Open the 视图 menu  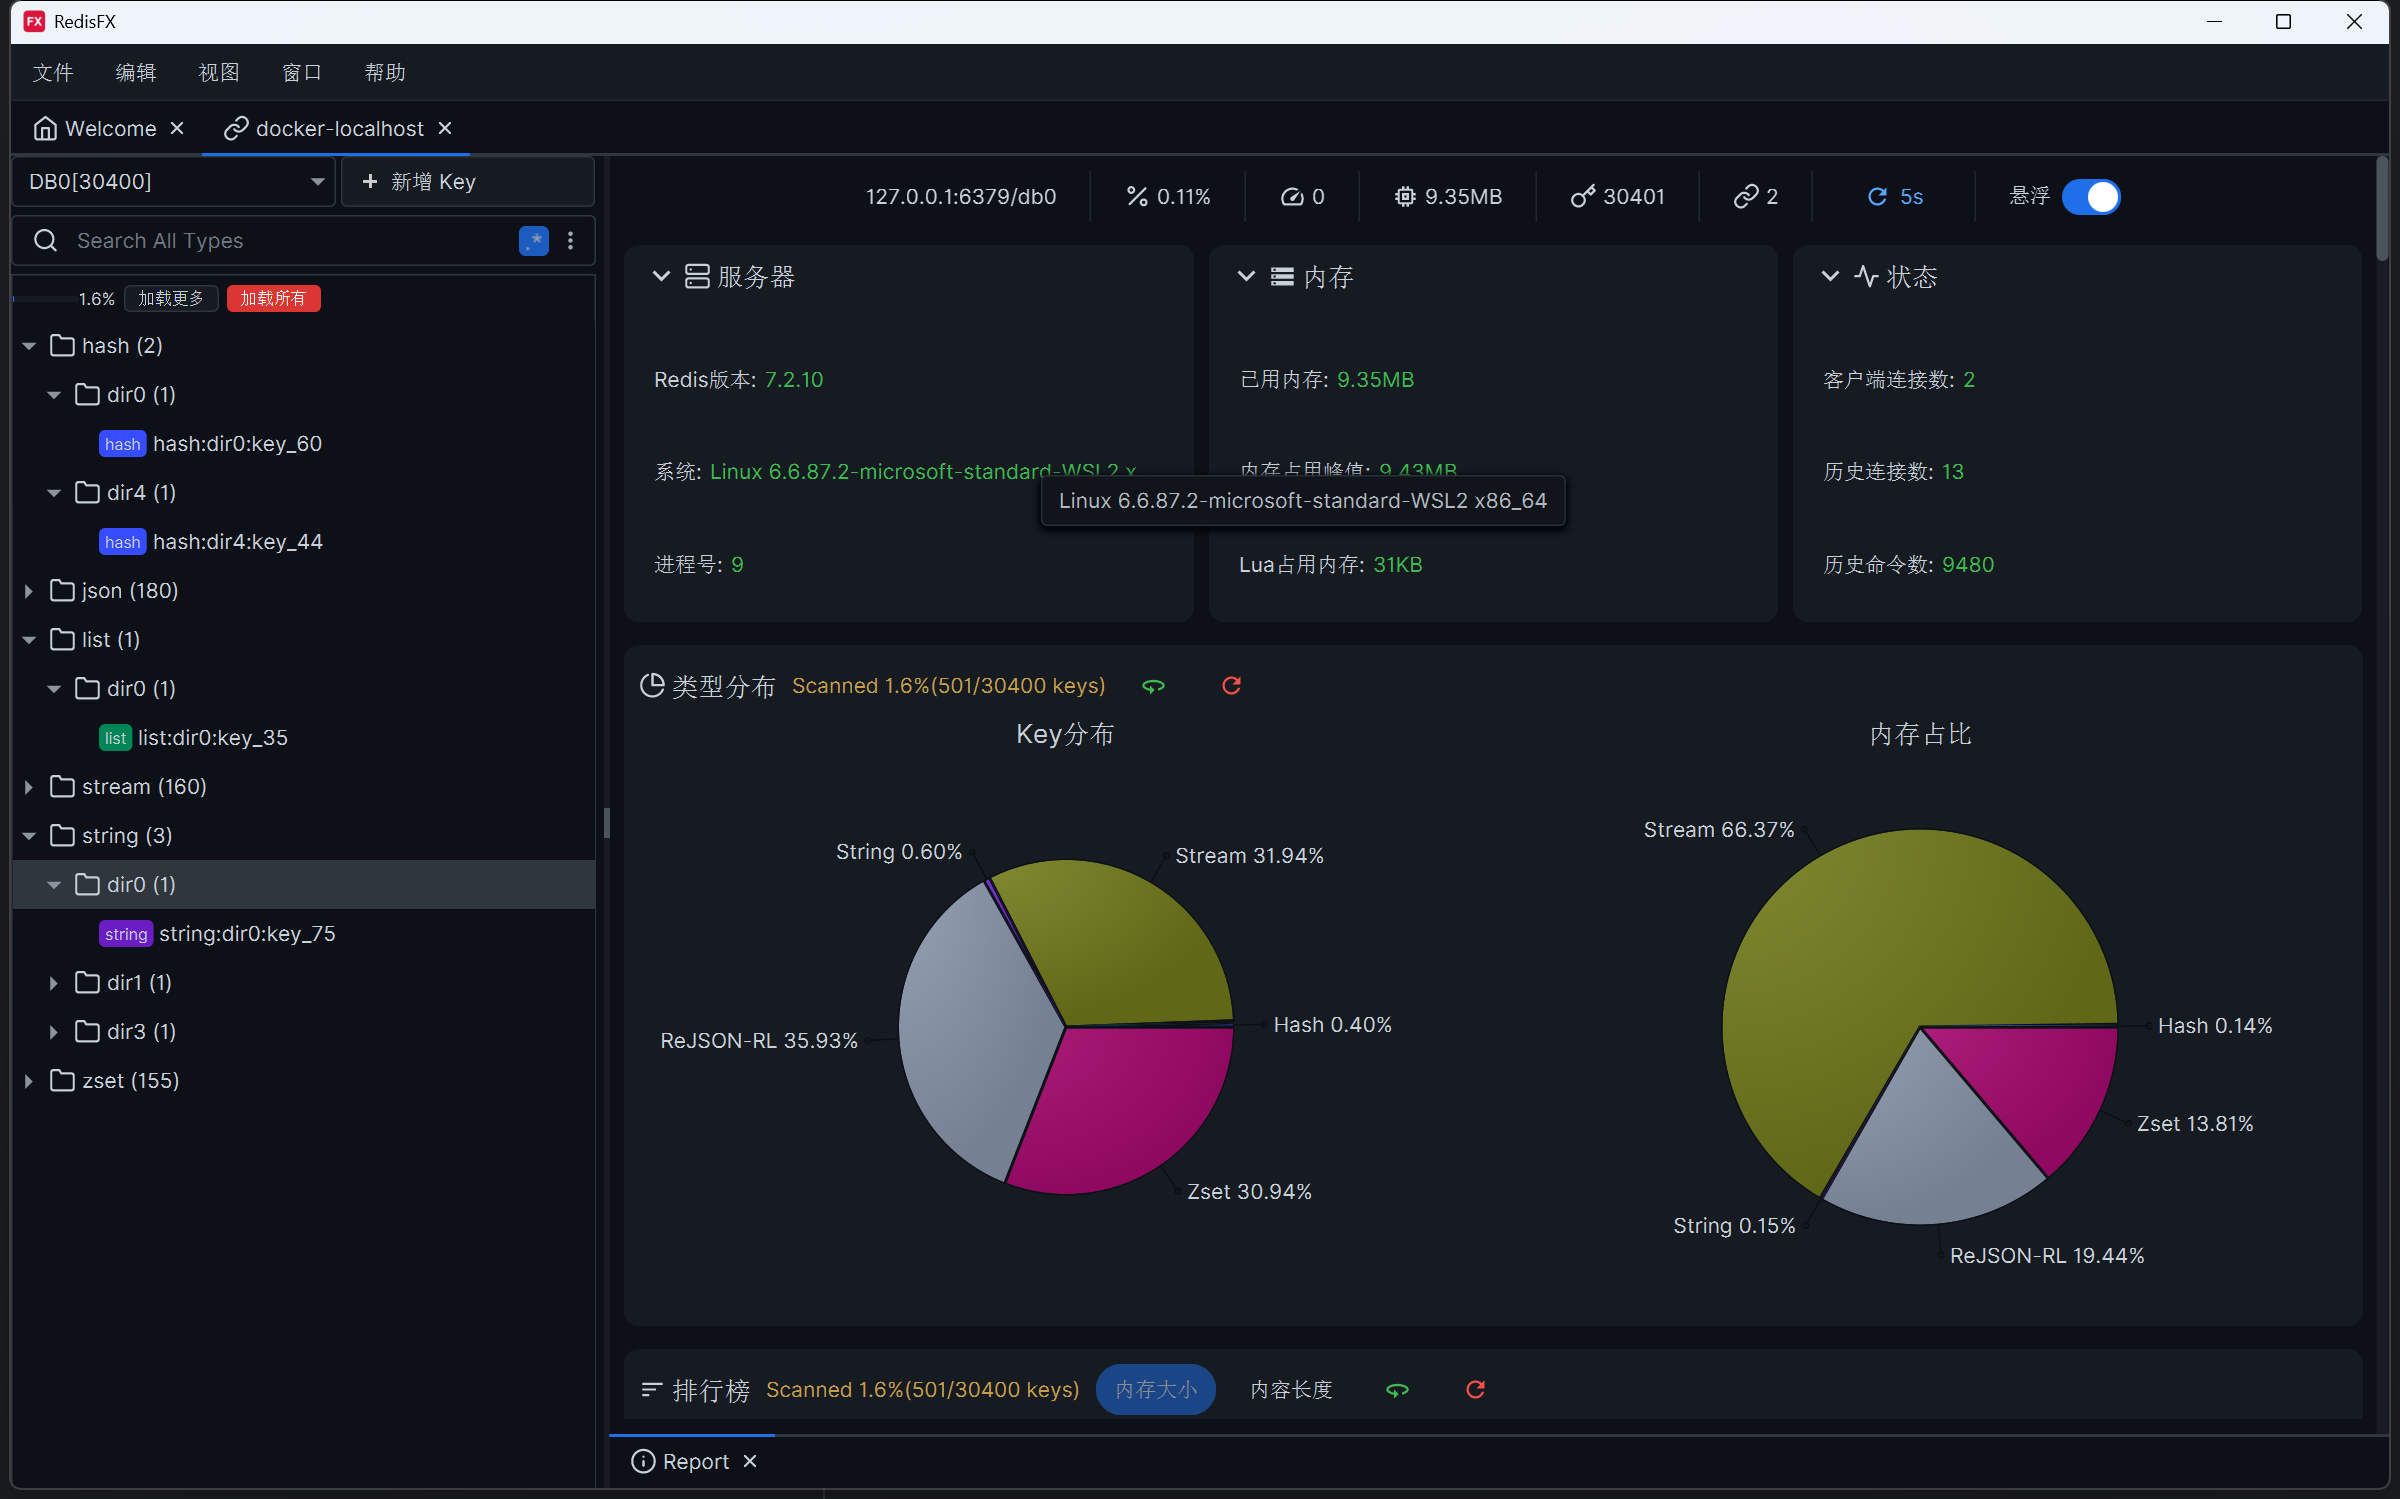tap(219, 72)
